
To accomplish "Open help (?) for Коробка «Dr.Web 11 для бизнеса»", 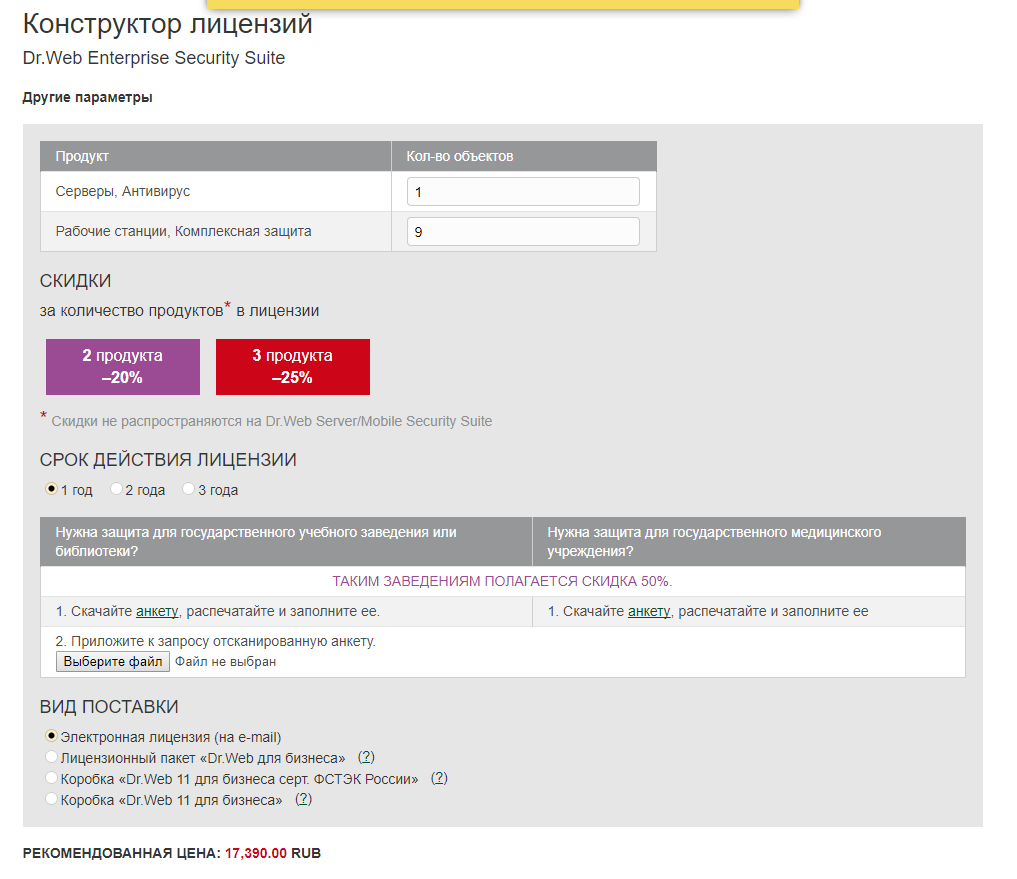I will (x=304, y=799).
